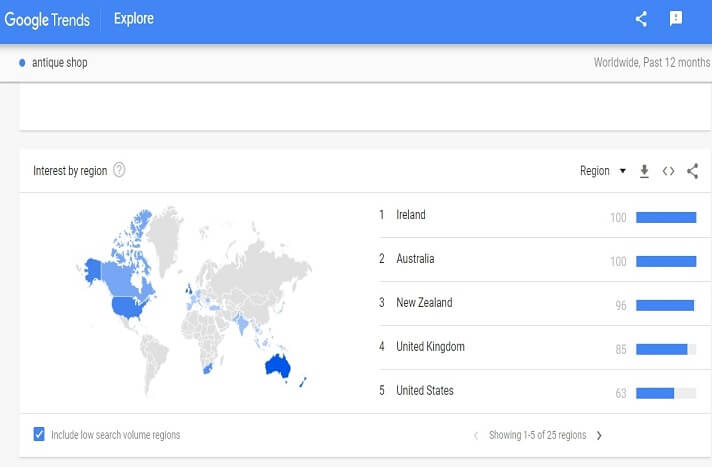Click the help icon beside Interest by region
The width and height of the screenshot is (712, 467).
120,170
